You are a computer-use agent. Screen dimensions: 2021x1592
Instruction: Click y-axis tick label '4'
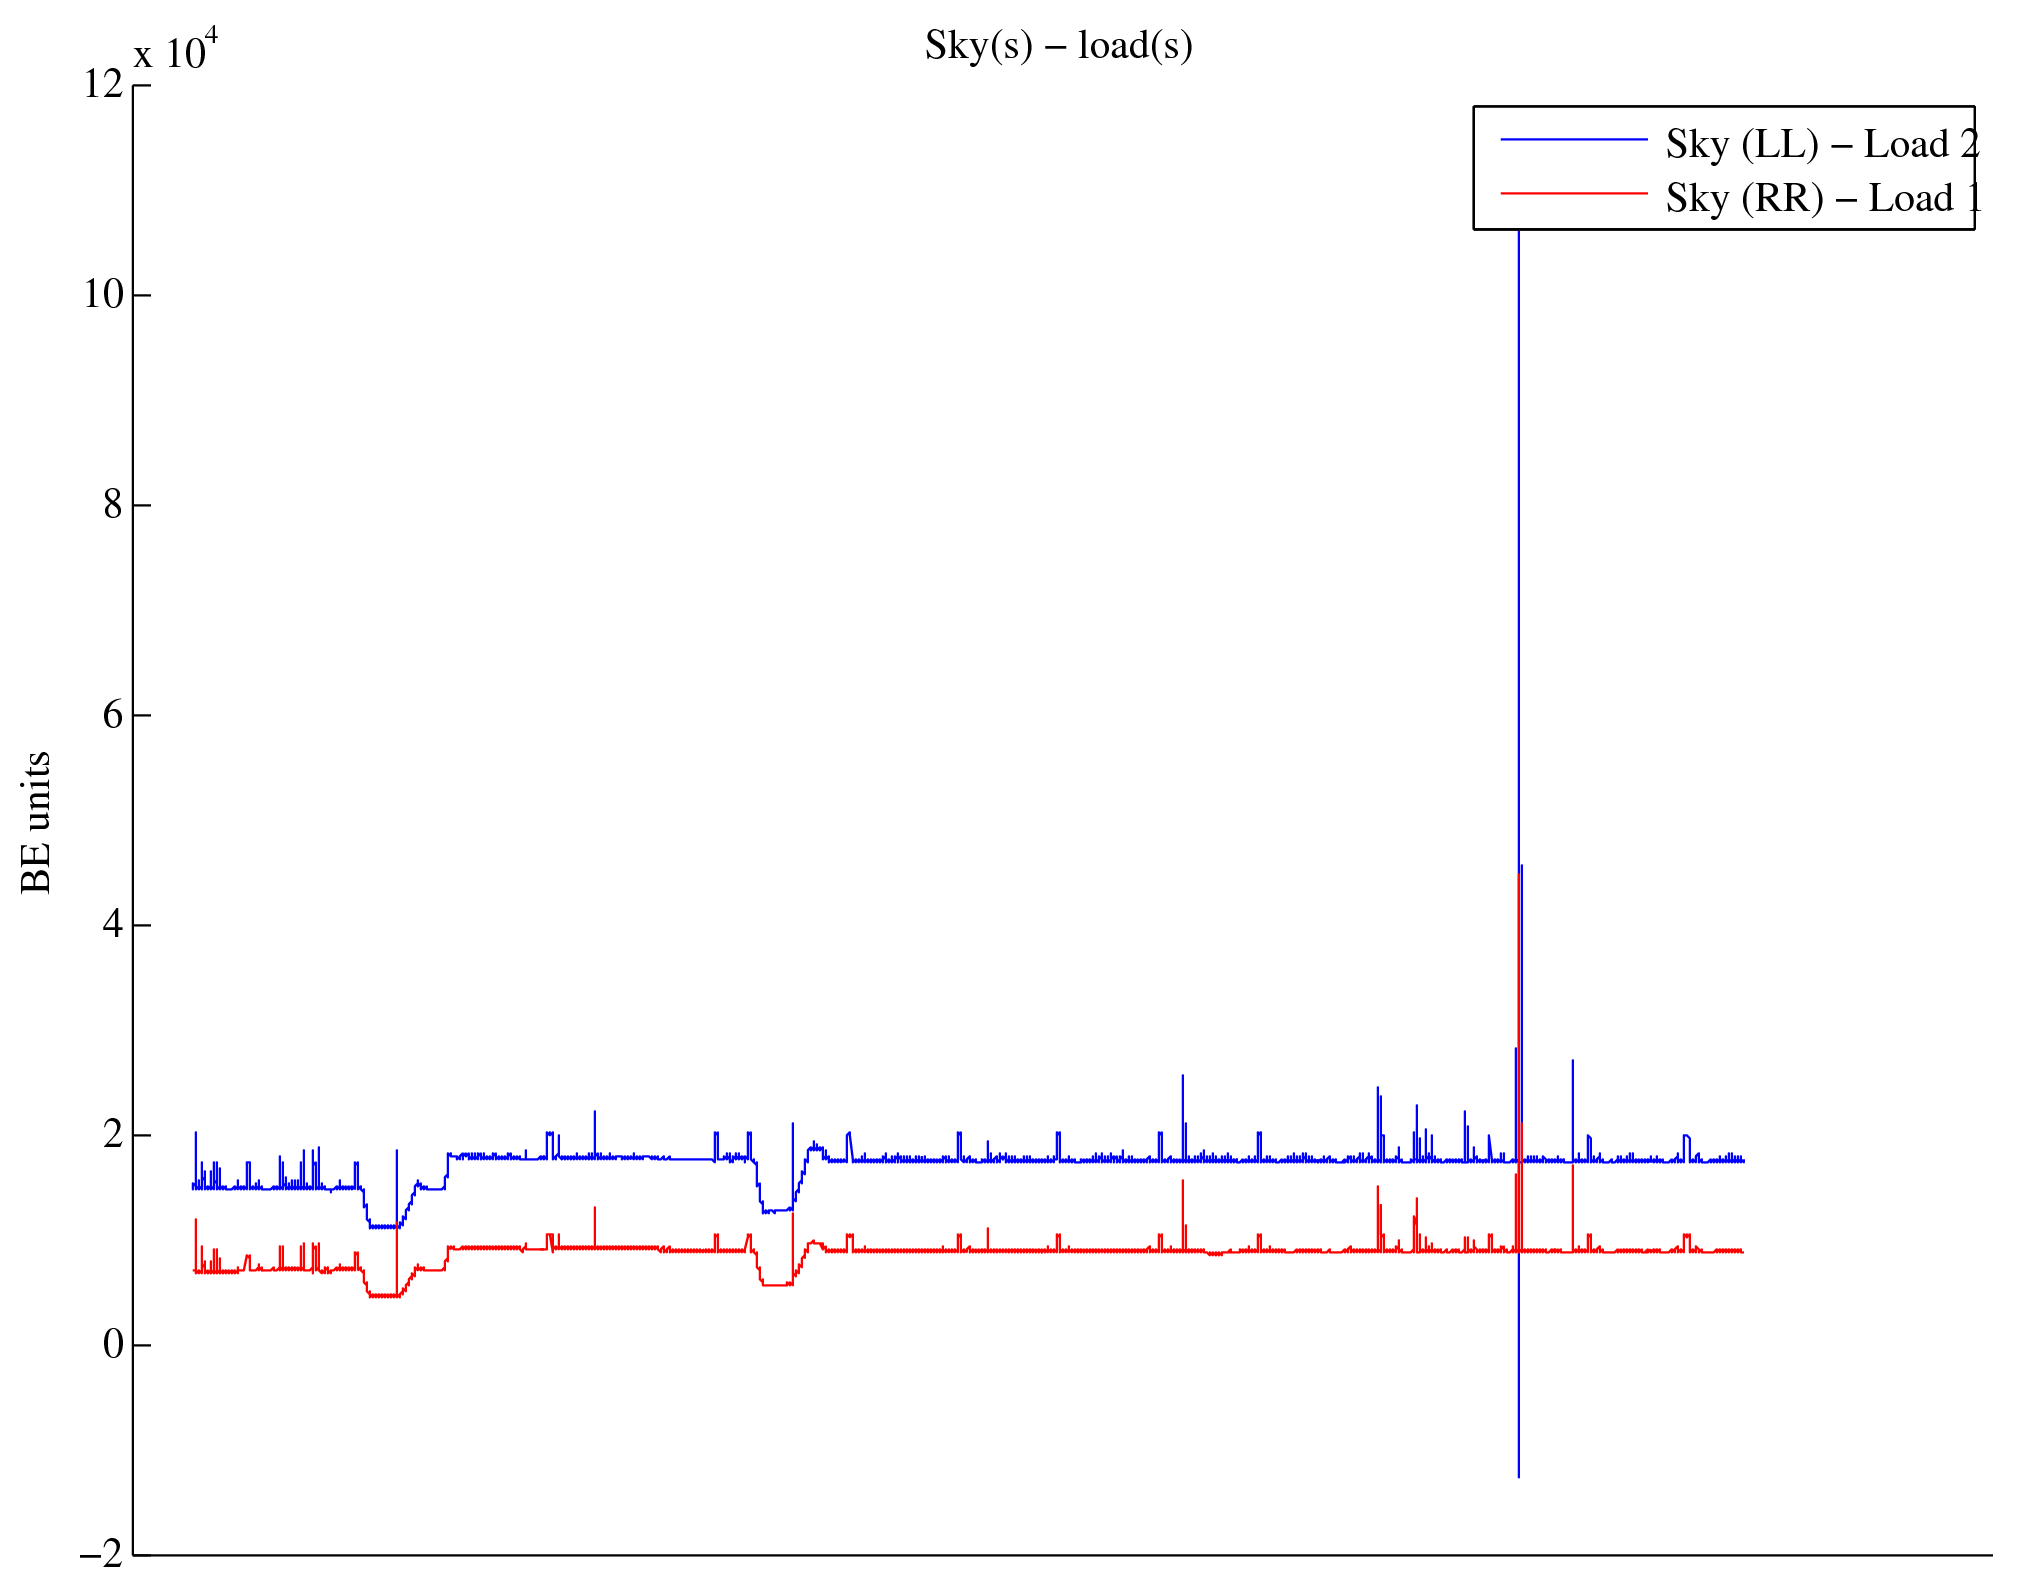pos(113,925)
